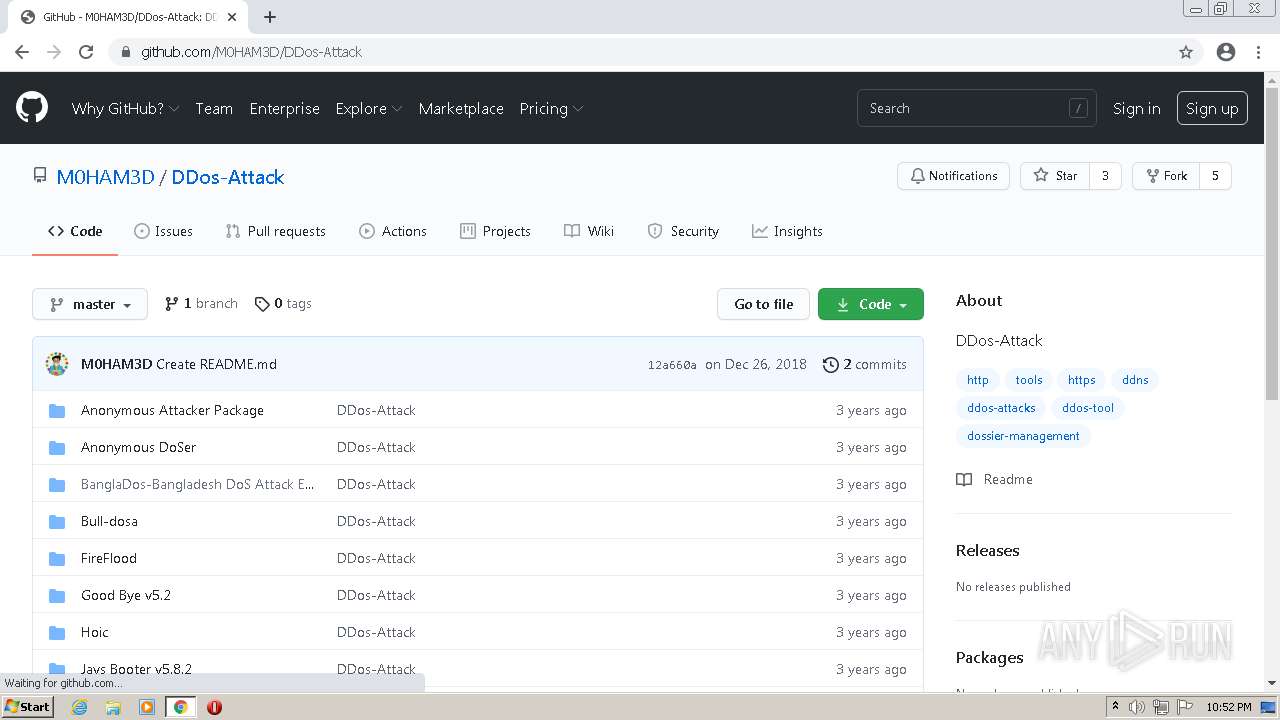Open Windows Explorer folder in taskbar
This screenshot has width=1280, height=720.
click(x=113, y=707)
